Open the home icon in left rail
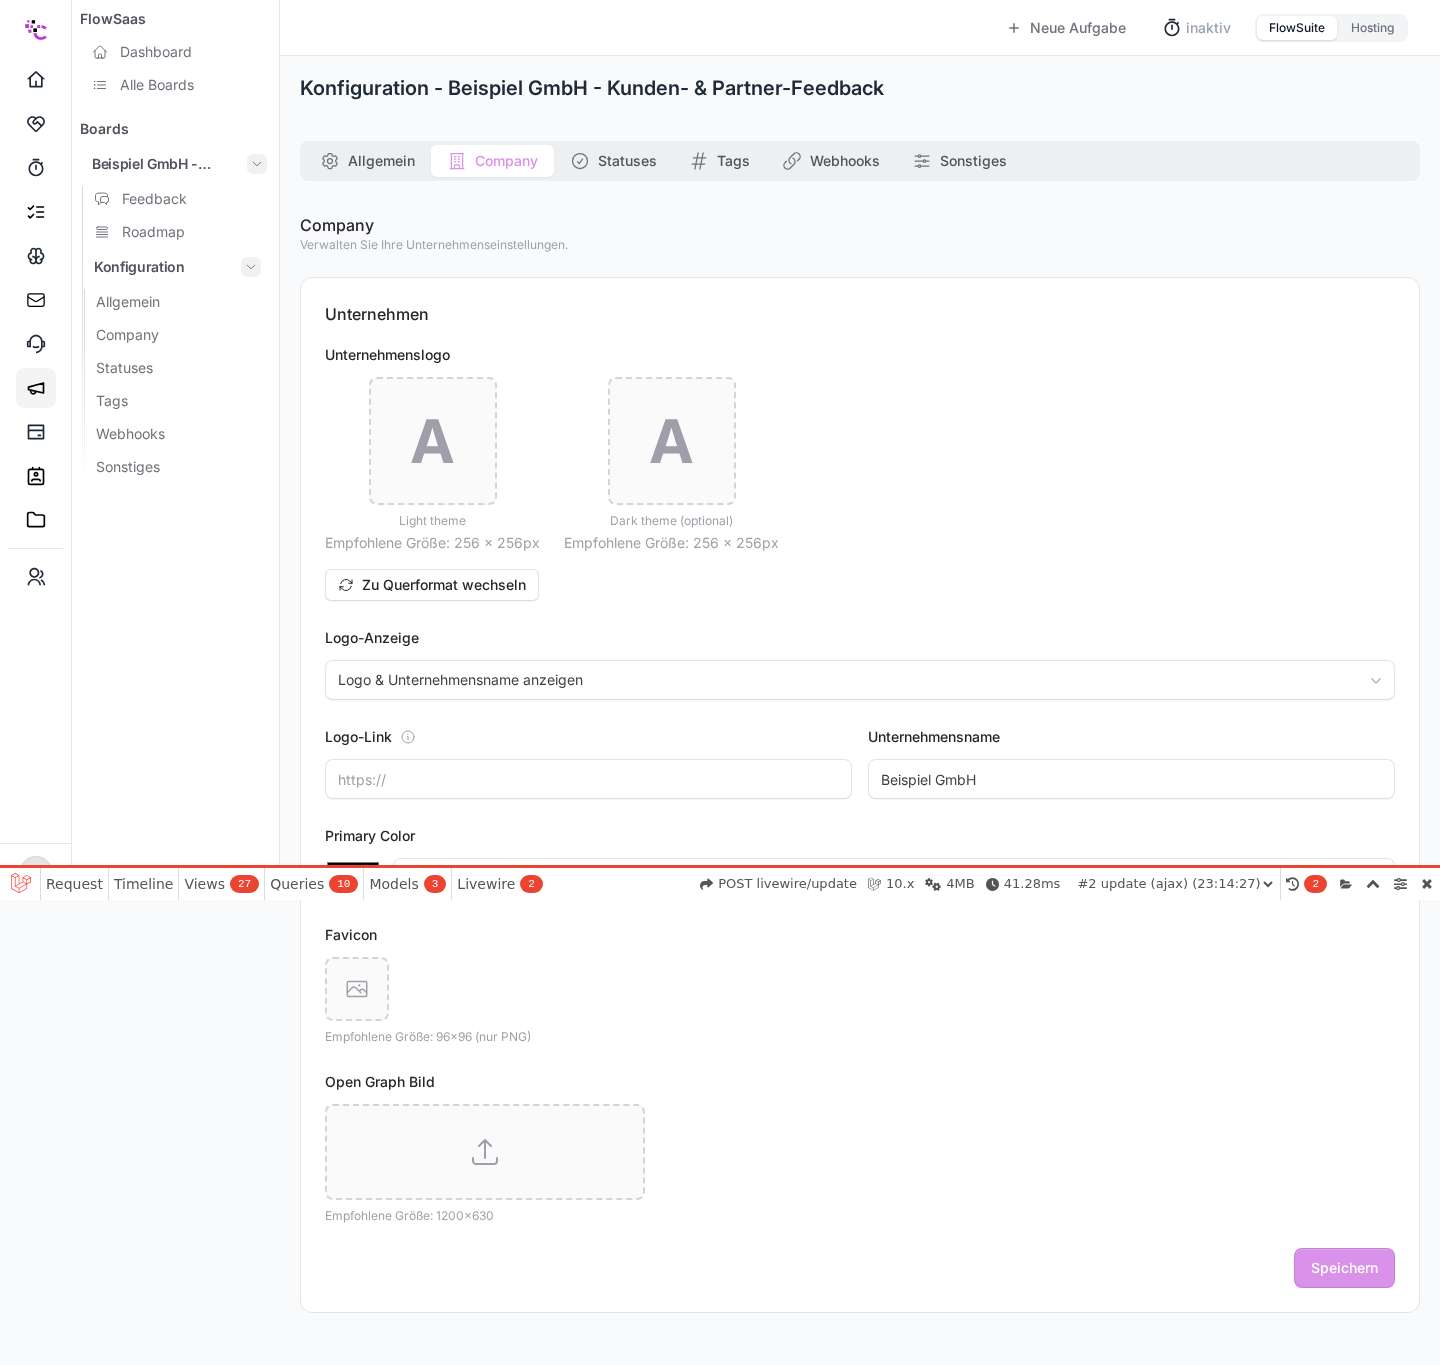The width and height of the screenshot is (1440, 1365). [x=36, y=80]
